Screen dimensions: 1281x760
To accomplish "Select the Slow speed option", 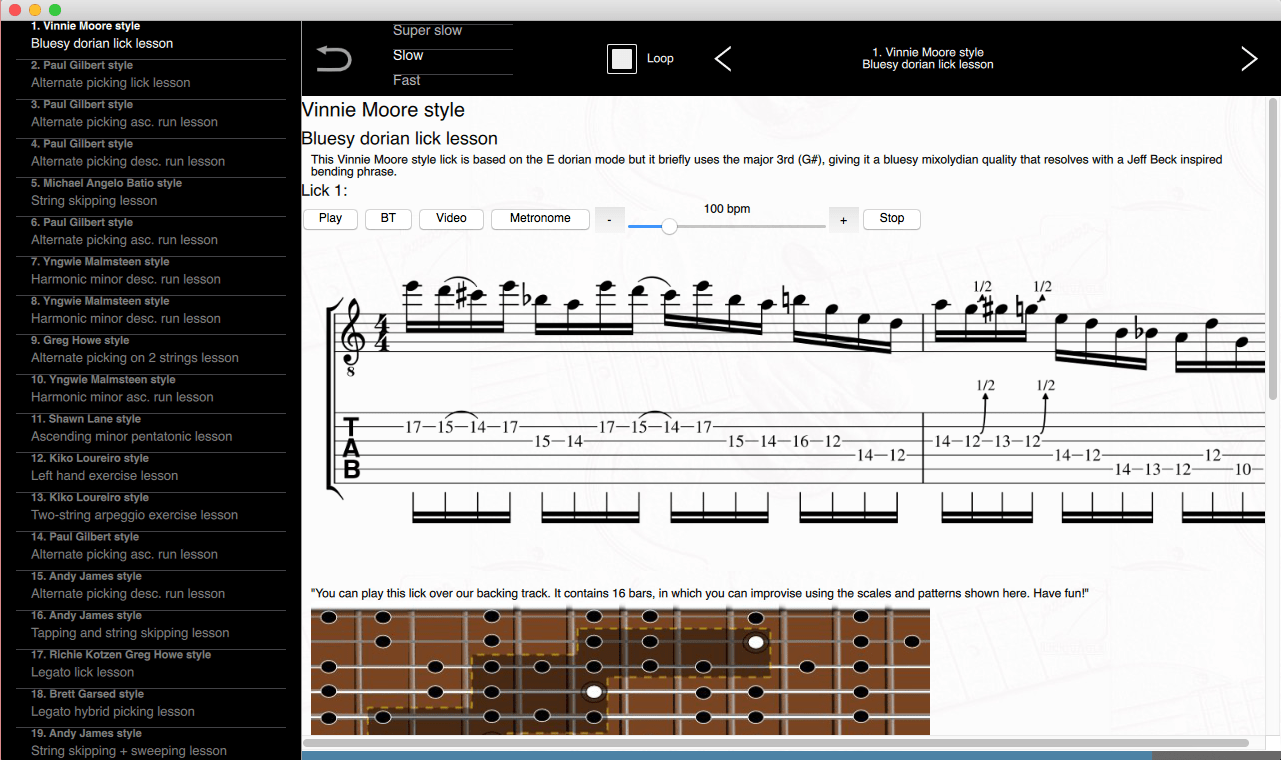I will [452, 56].
